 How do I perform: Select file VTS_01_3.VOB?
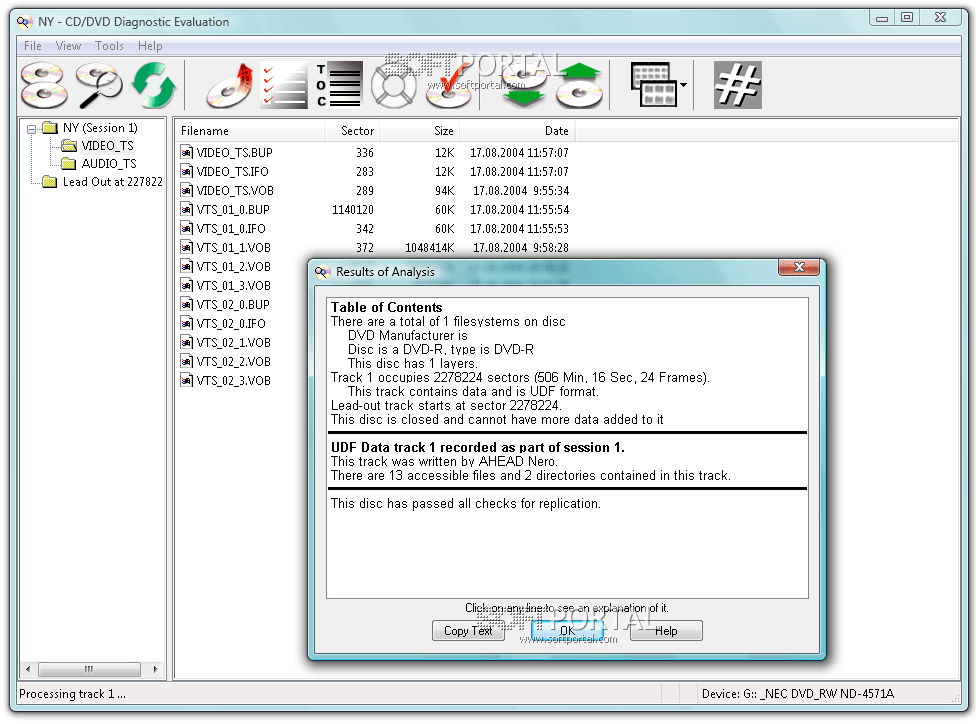pyautogui.click(x=233, y=285)
